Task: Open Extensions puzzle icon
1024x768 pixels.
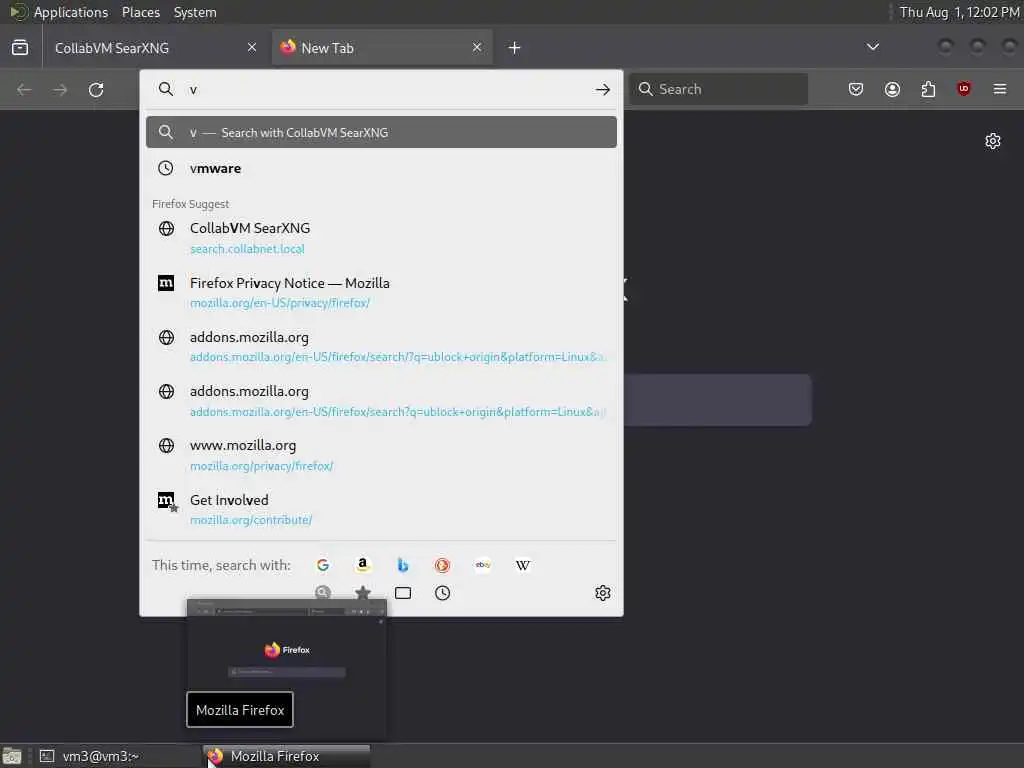Action: 928,89
